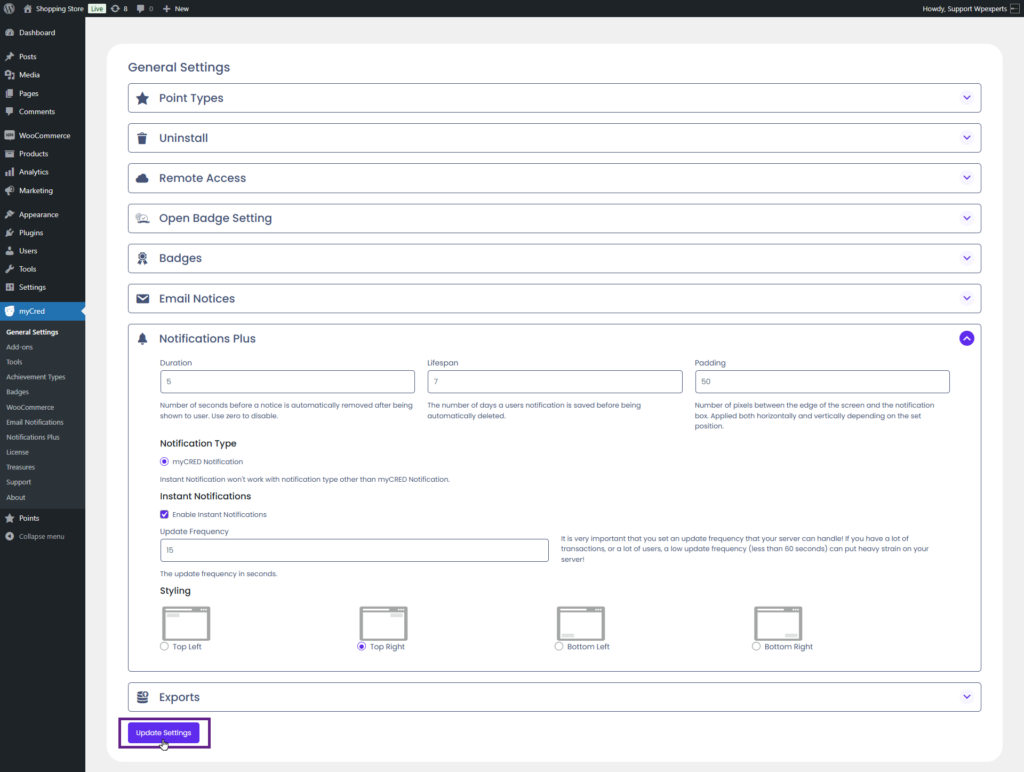Click the star icon beside Point Types

click(x=142, y=98)
